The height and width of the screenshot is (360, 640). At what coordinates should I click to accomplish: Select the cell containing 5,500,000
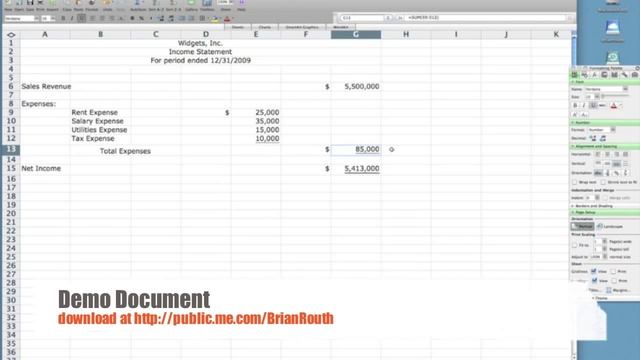[x=356, y=87]
